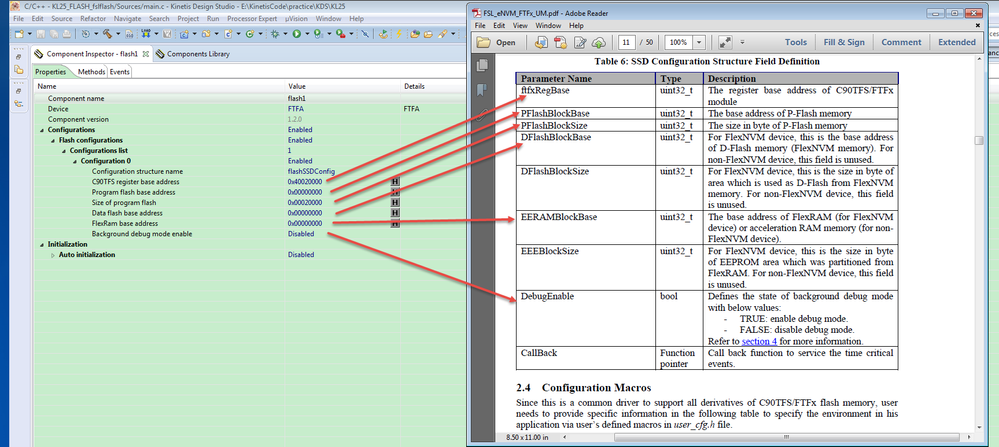Open the Extended pane
Image resolution: width=999 pixels, height=447 pixels.
956,42
